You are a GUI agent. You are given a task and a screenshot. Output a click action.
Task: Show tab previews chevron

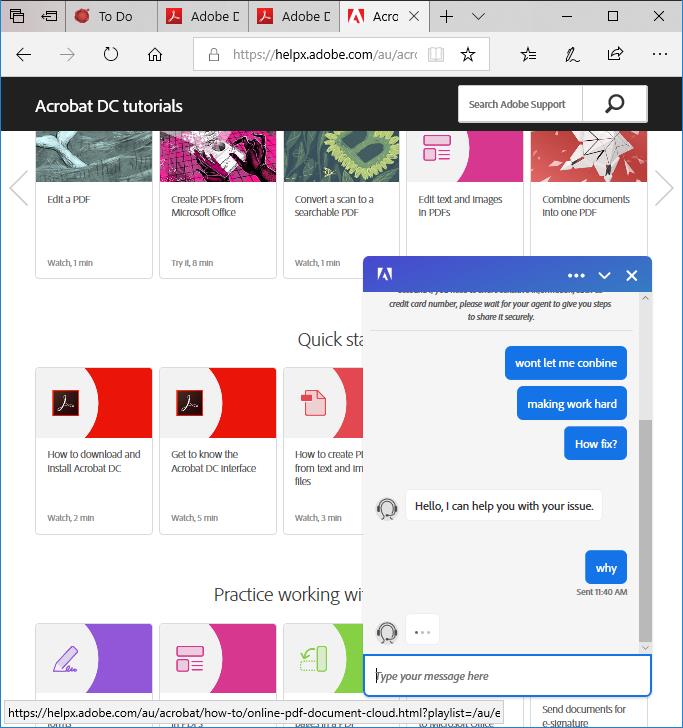[x=478, y=17]
